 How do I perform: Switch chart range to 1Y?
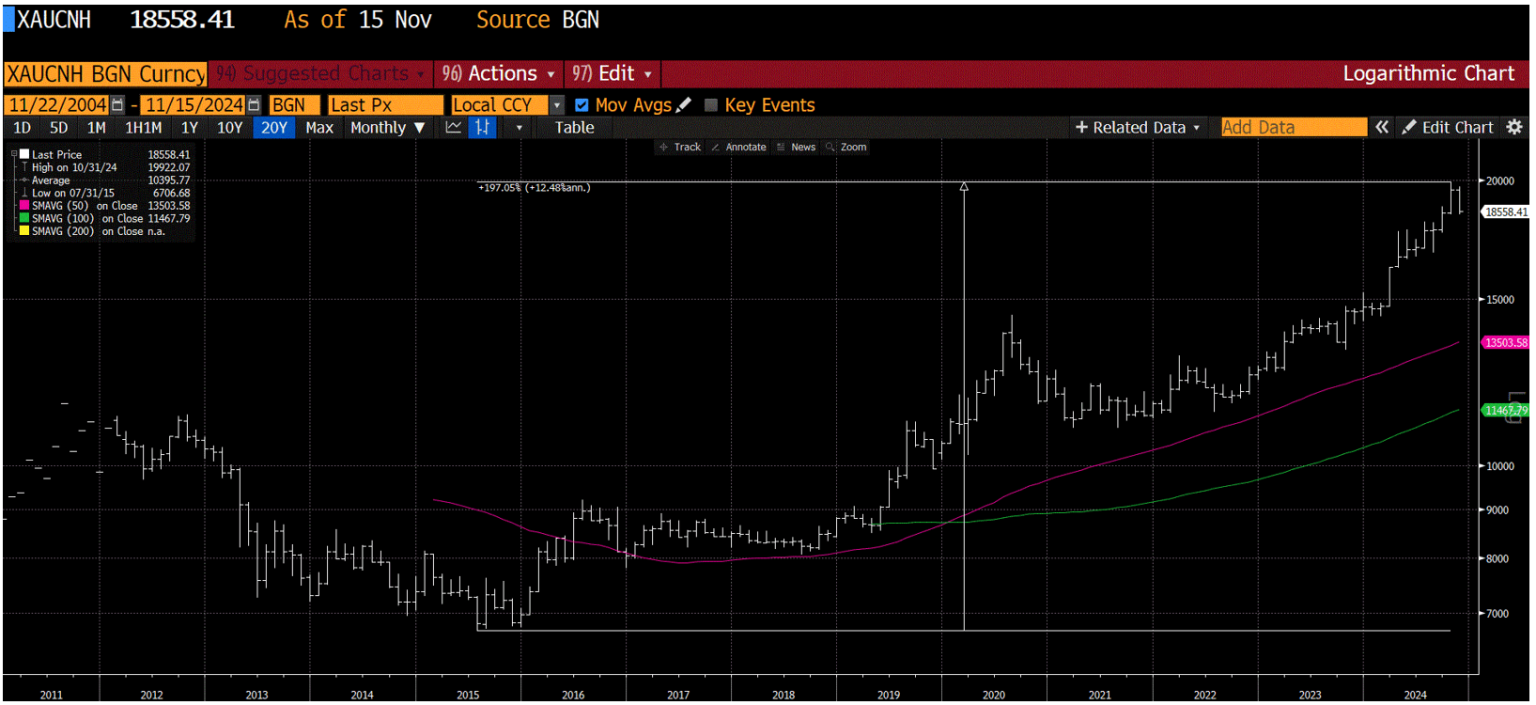click(x=189, y=127)
